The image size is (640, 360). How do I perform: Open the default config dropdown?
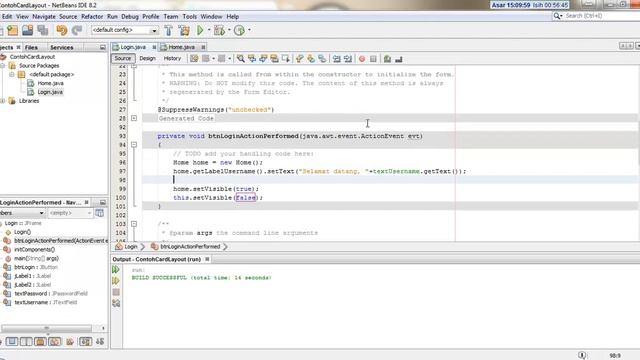click(x=154, y=30)
